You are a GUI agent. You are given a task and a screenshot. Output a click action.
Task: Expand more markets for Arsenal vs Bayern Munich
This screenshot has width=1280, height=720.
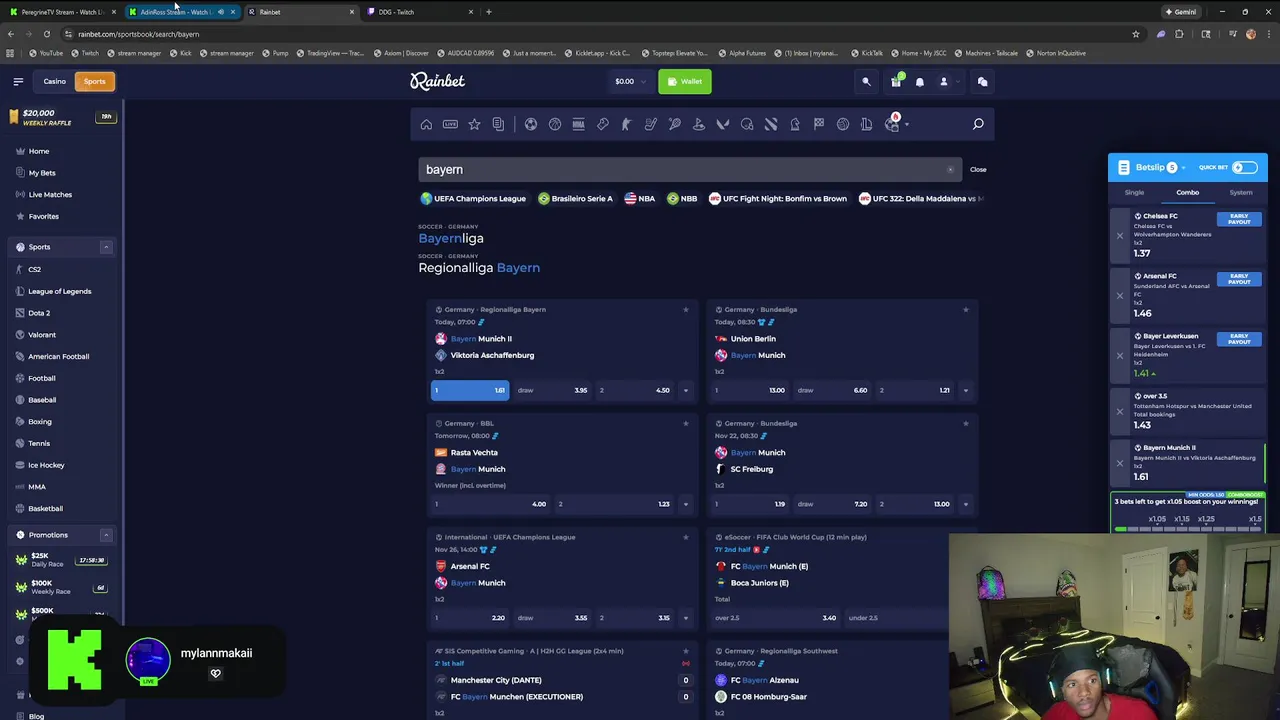coord(685,618)
